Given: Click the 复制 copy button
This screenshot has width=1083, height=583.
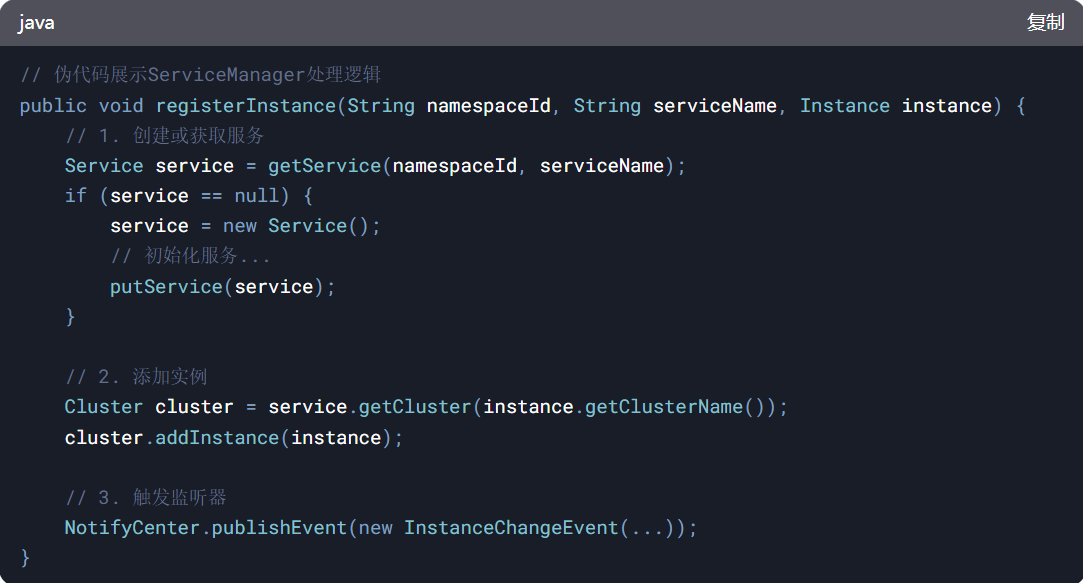Looking at the screenshot, I should [1045, 22].
